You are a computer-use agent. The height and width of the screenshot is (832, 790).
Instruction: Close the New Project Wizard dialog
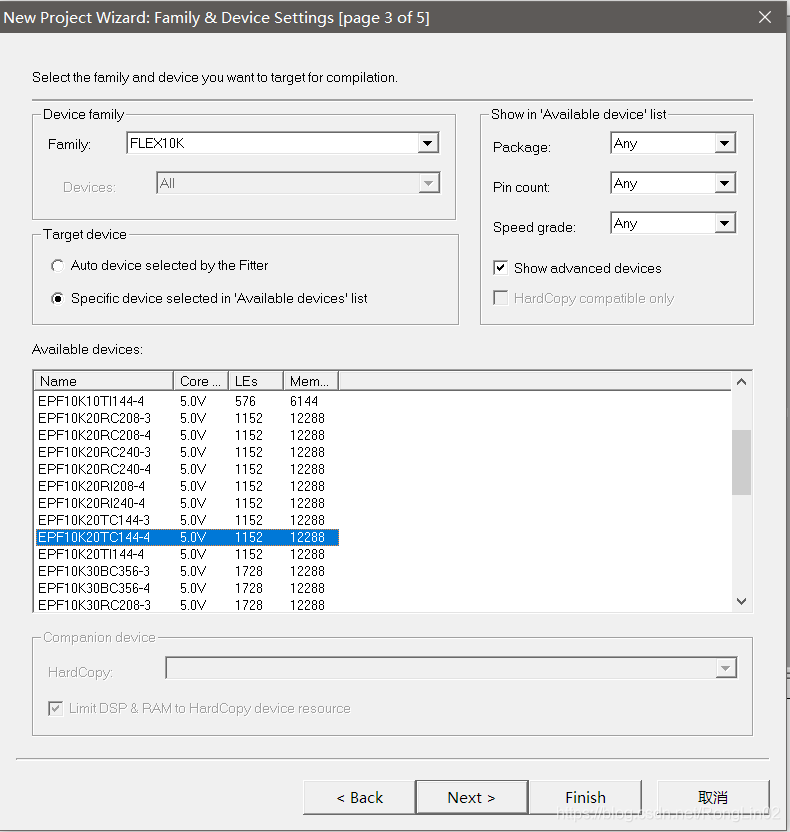point(765,17)
